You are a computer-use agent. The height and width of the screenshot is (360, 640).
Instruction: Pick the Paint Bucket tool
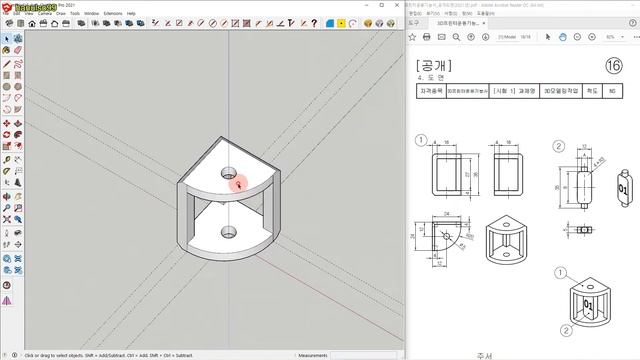[x=7, y=50]
